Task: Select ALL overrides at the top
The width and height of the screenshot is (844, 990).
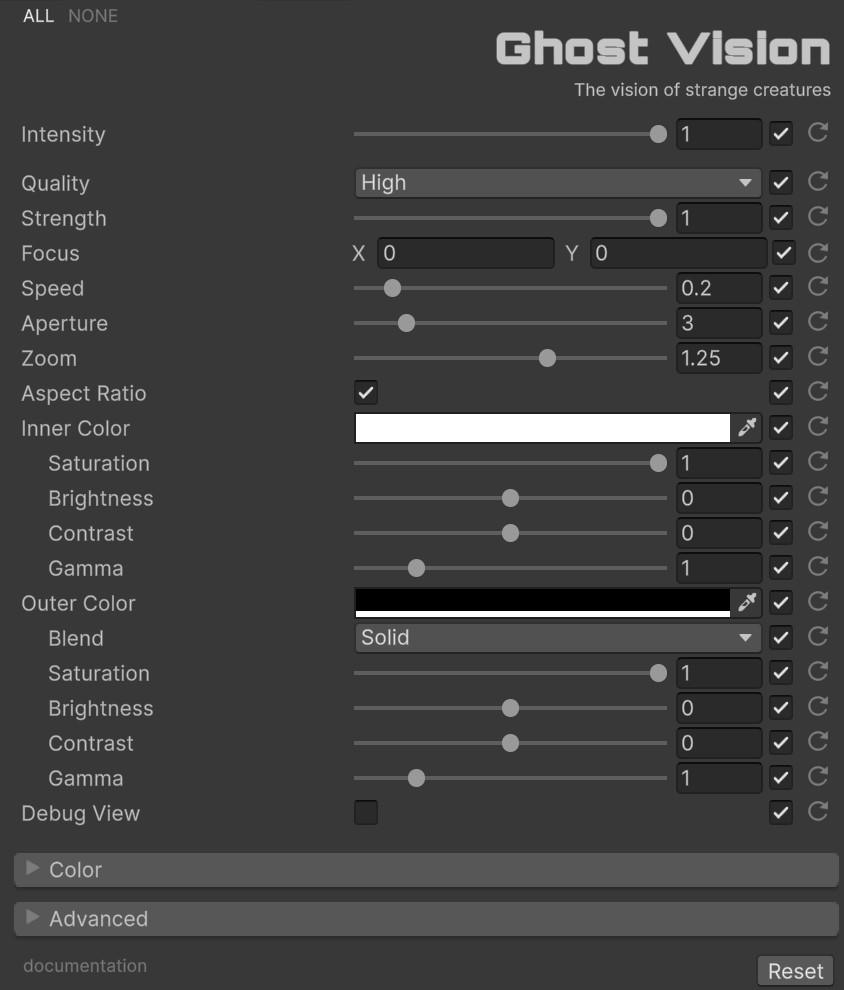Action: 38,16
